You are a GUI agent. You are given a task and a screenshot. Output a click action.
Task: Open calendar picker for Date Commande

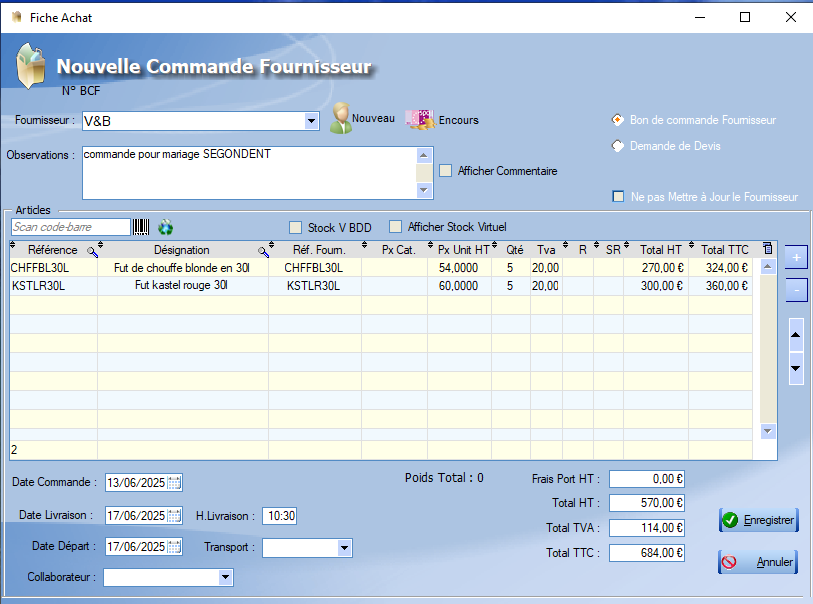pyautogui.click(x=174, y=482)
